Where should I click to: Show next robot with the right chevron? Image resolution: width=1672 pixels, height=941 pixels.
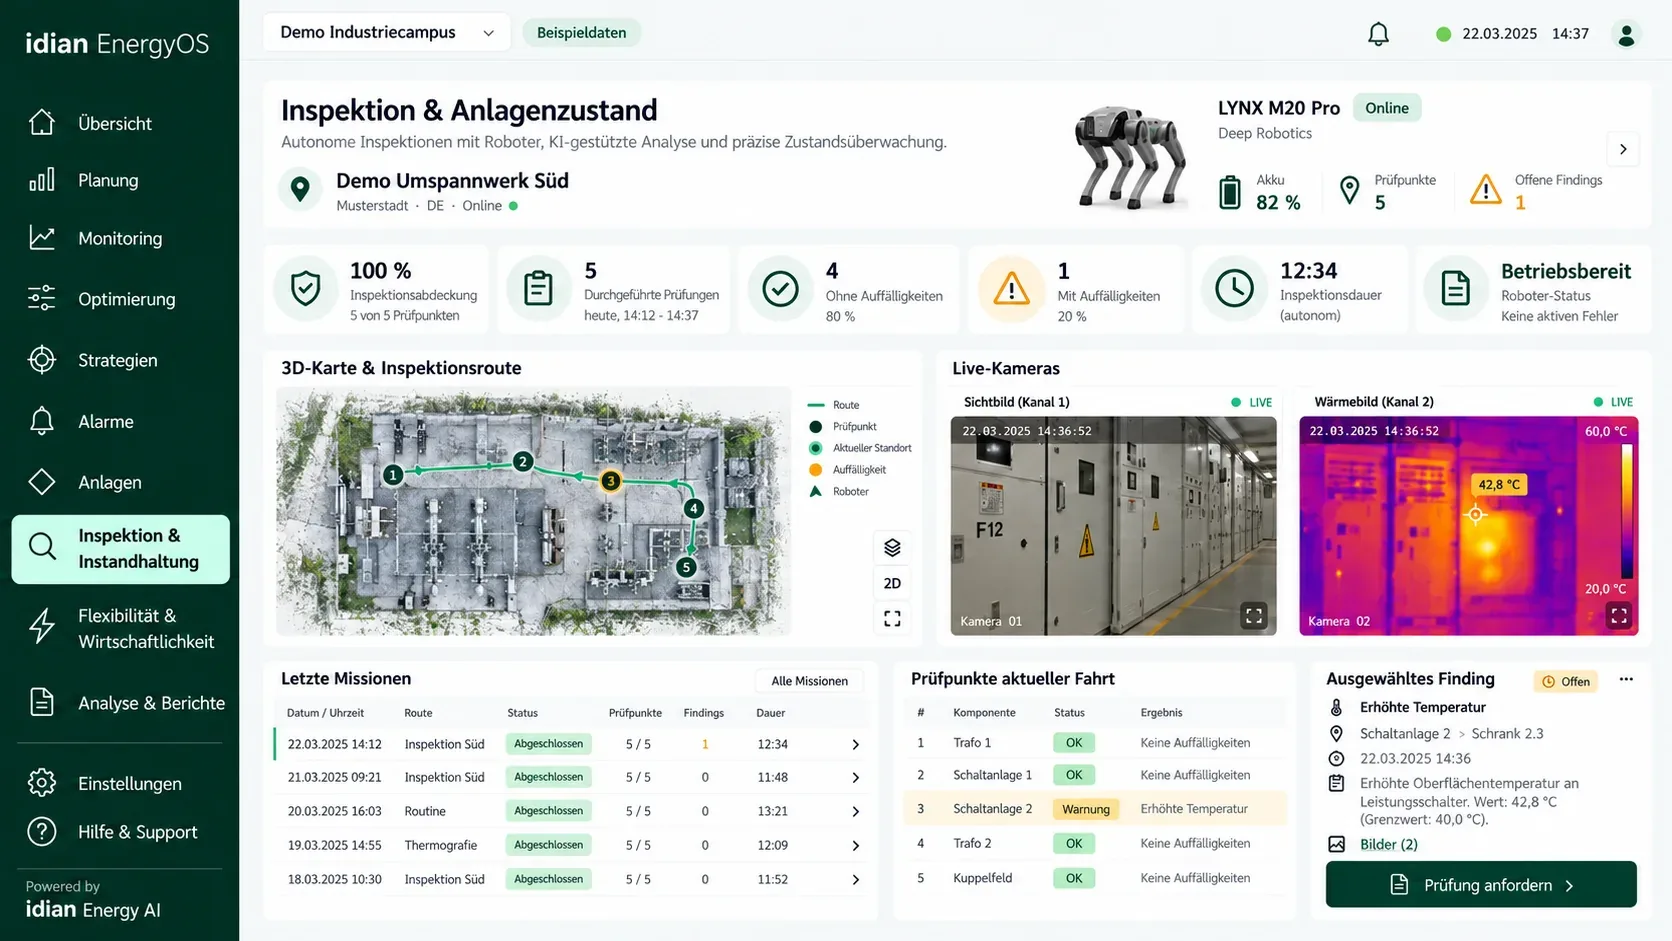click(x=1623, y=149)
